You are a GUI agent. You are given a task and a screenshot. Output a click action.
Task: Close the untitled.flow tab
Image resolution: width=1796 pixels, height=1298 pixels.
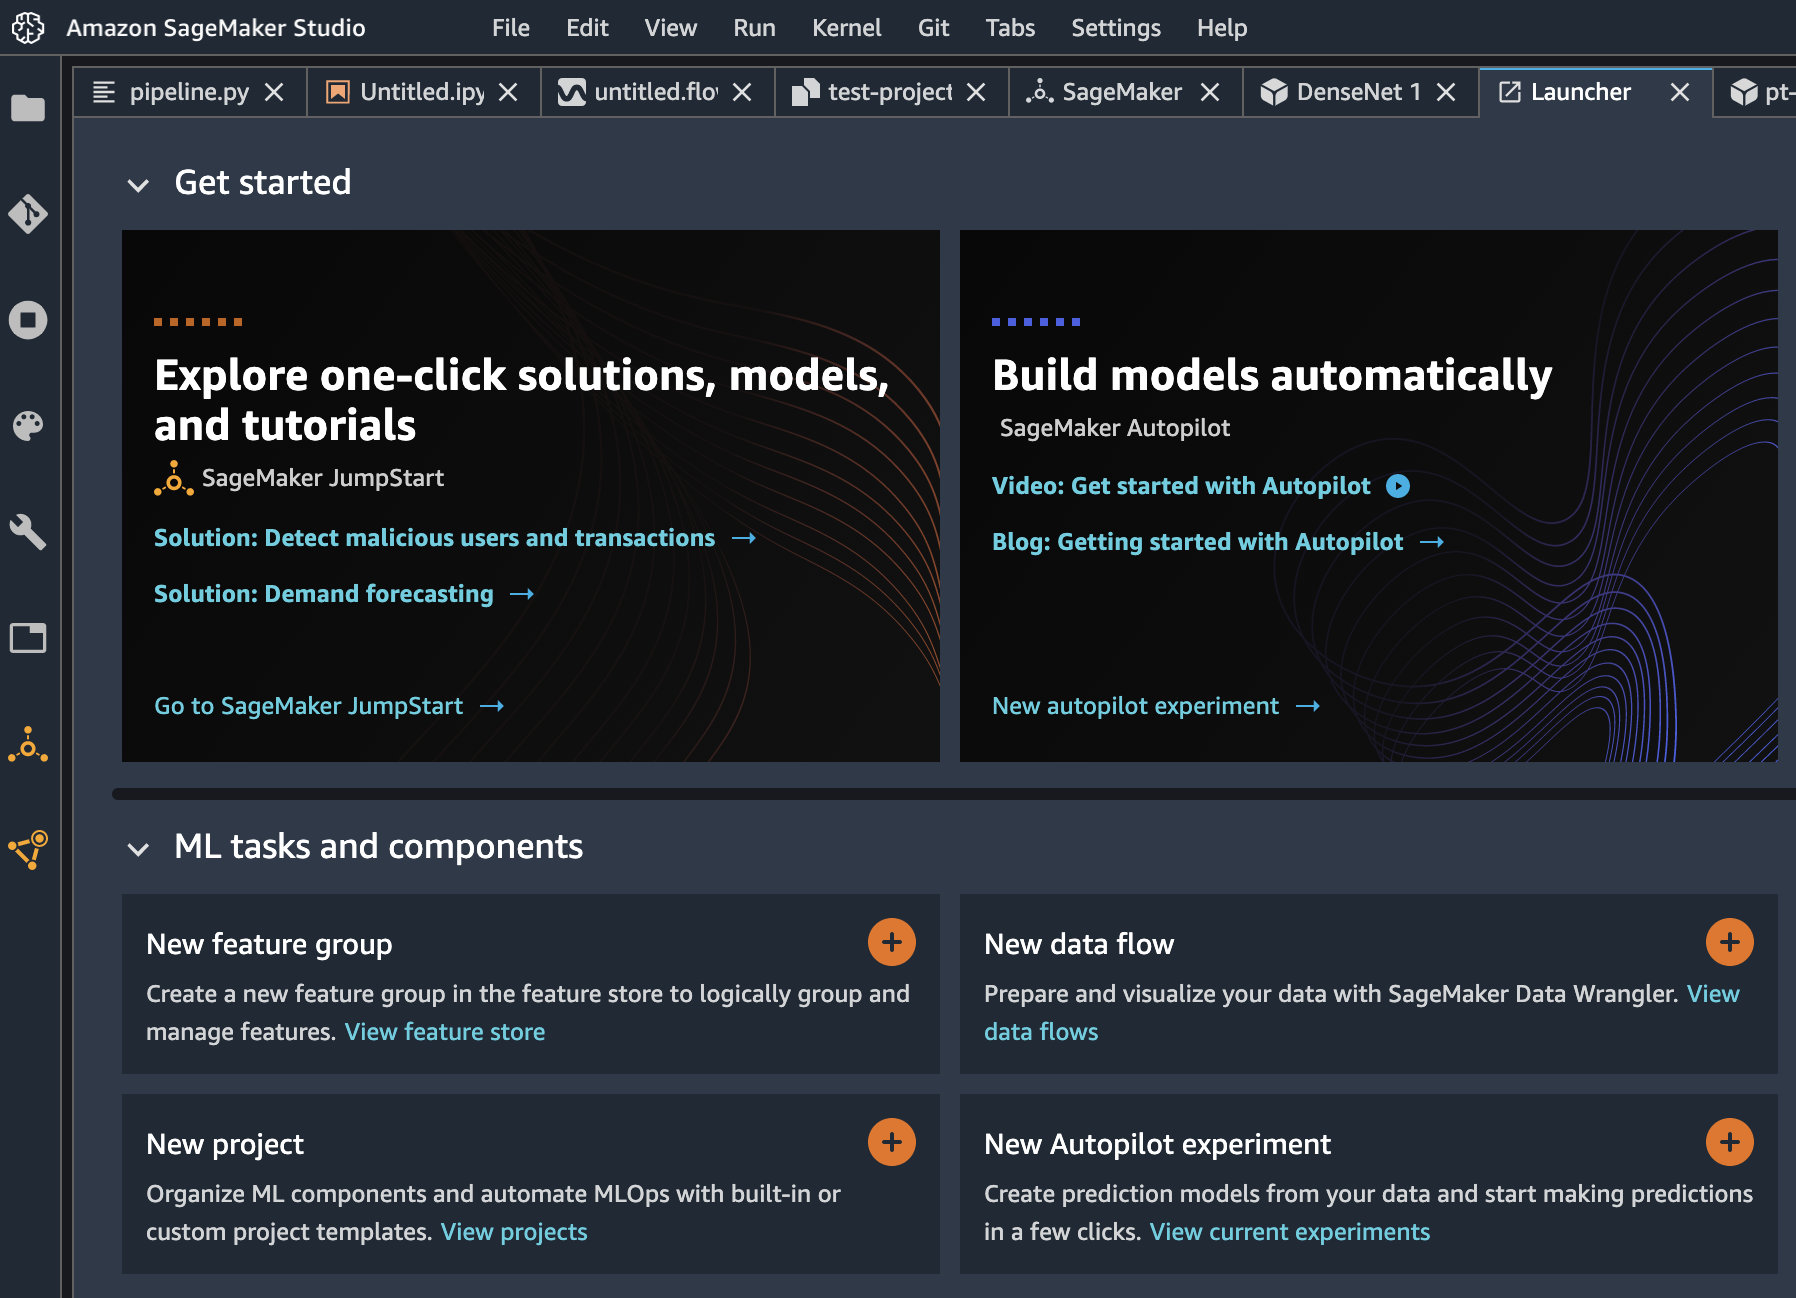click(x=742, y=92)
